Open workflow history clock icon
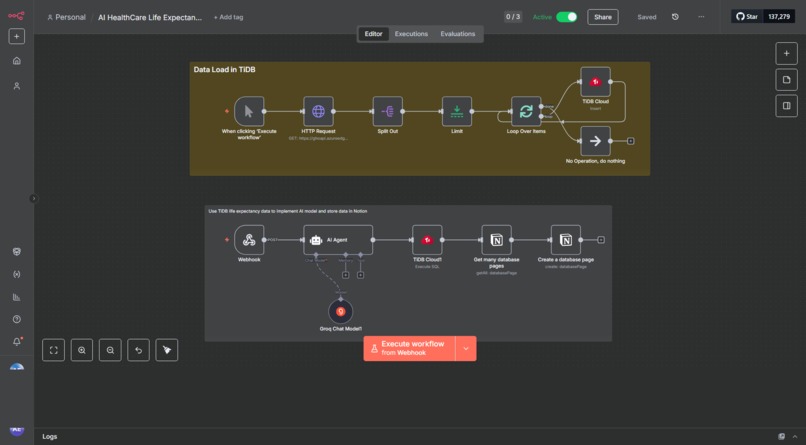The height and width of the screenshot is (445, 806). (675, 17)
